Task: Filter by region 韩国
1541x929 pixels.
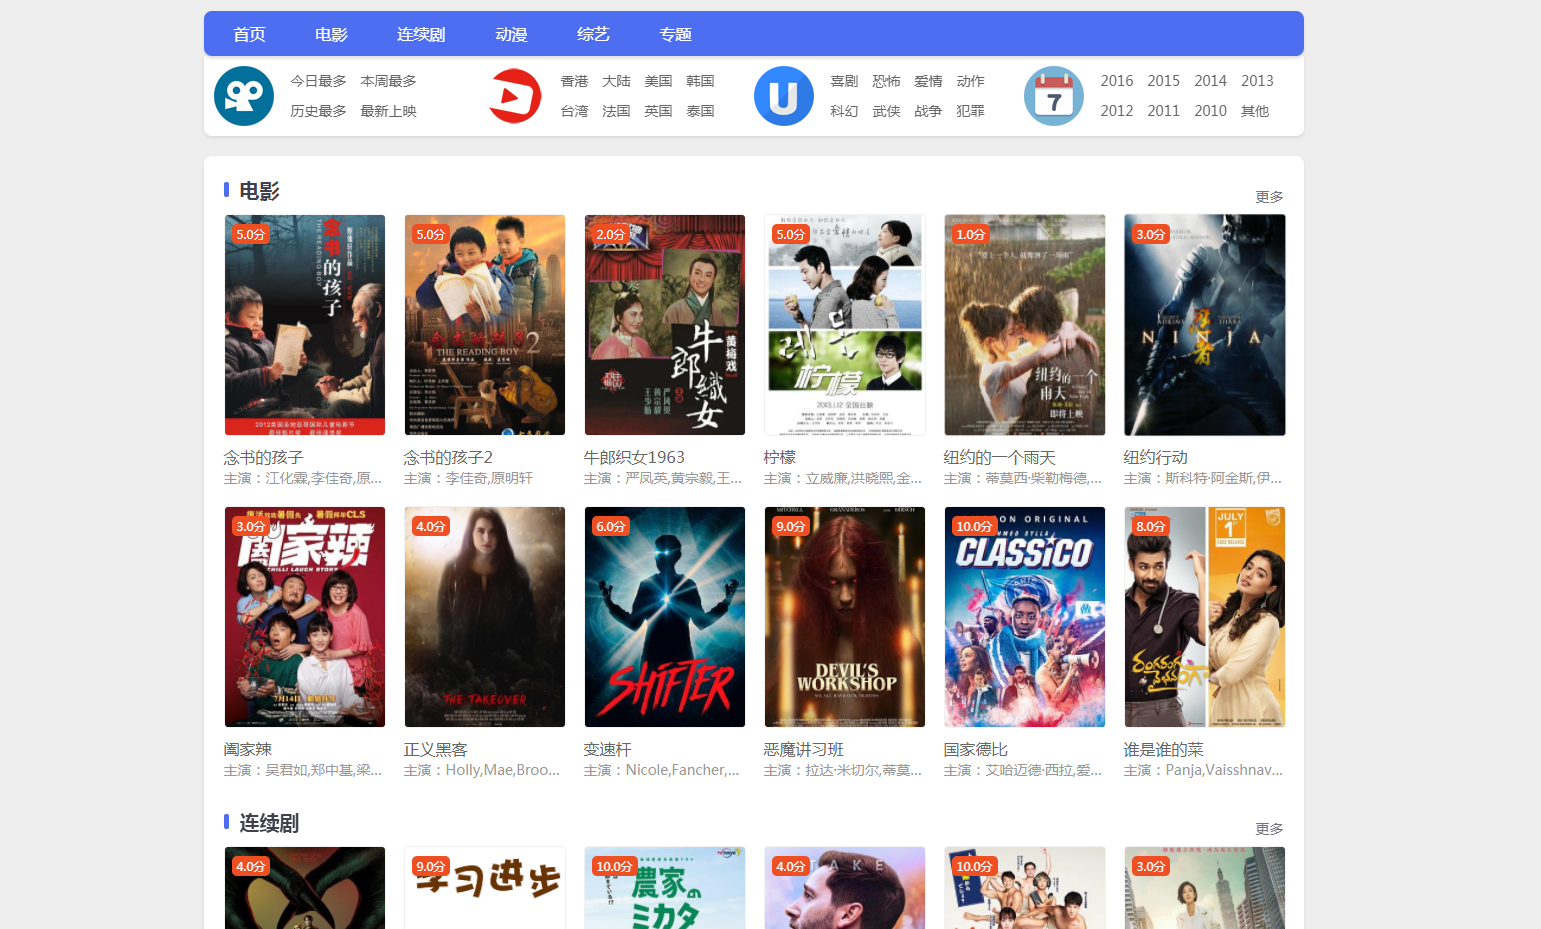Action: [700, 81]
